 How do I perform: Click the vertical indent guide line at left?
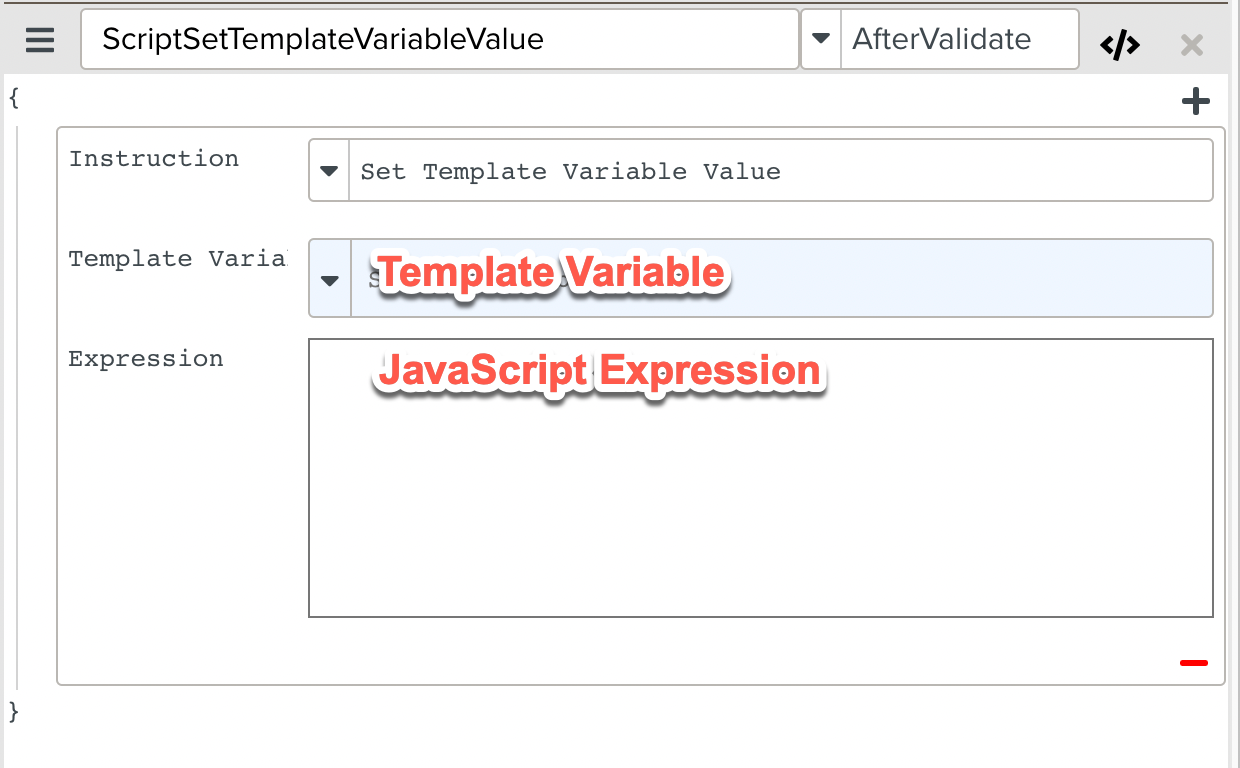tap(17, 400)
